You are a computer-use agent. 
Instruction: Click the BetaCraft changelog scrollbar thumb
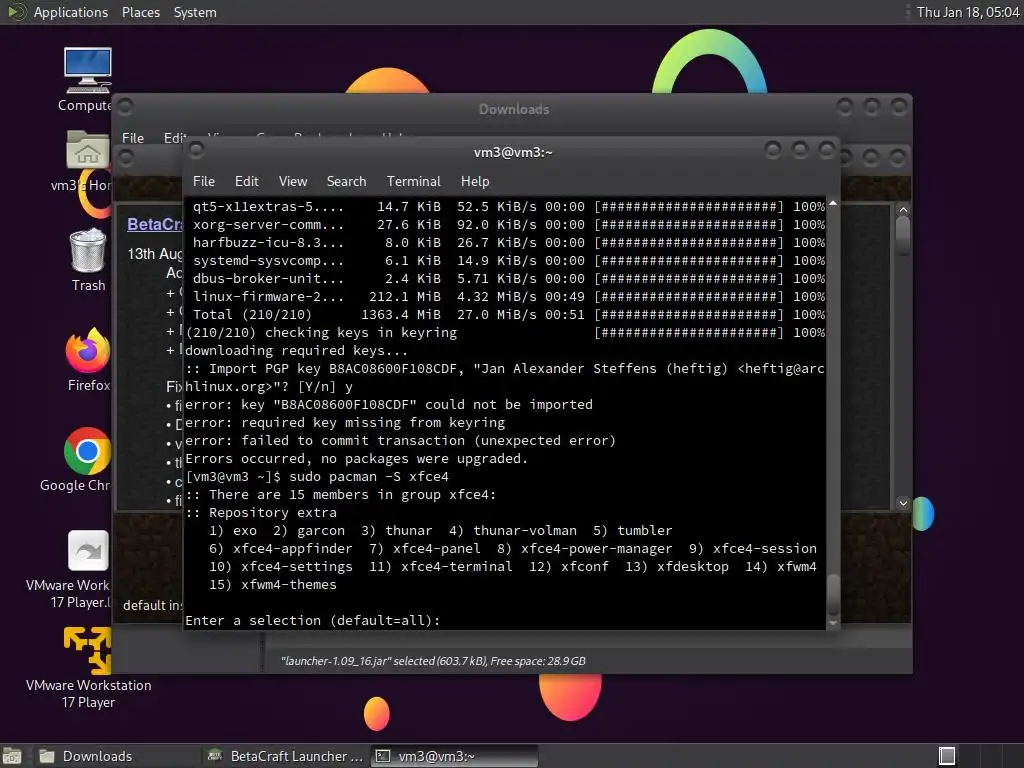pyautogui.click(x=903, y=235)
